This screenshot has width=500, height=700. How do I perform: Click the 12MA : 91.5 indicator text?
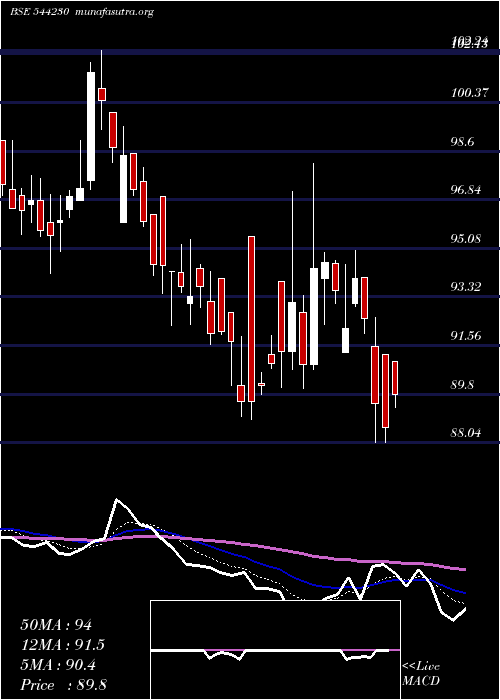(x=63, y=645)
